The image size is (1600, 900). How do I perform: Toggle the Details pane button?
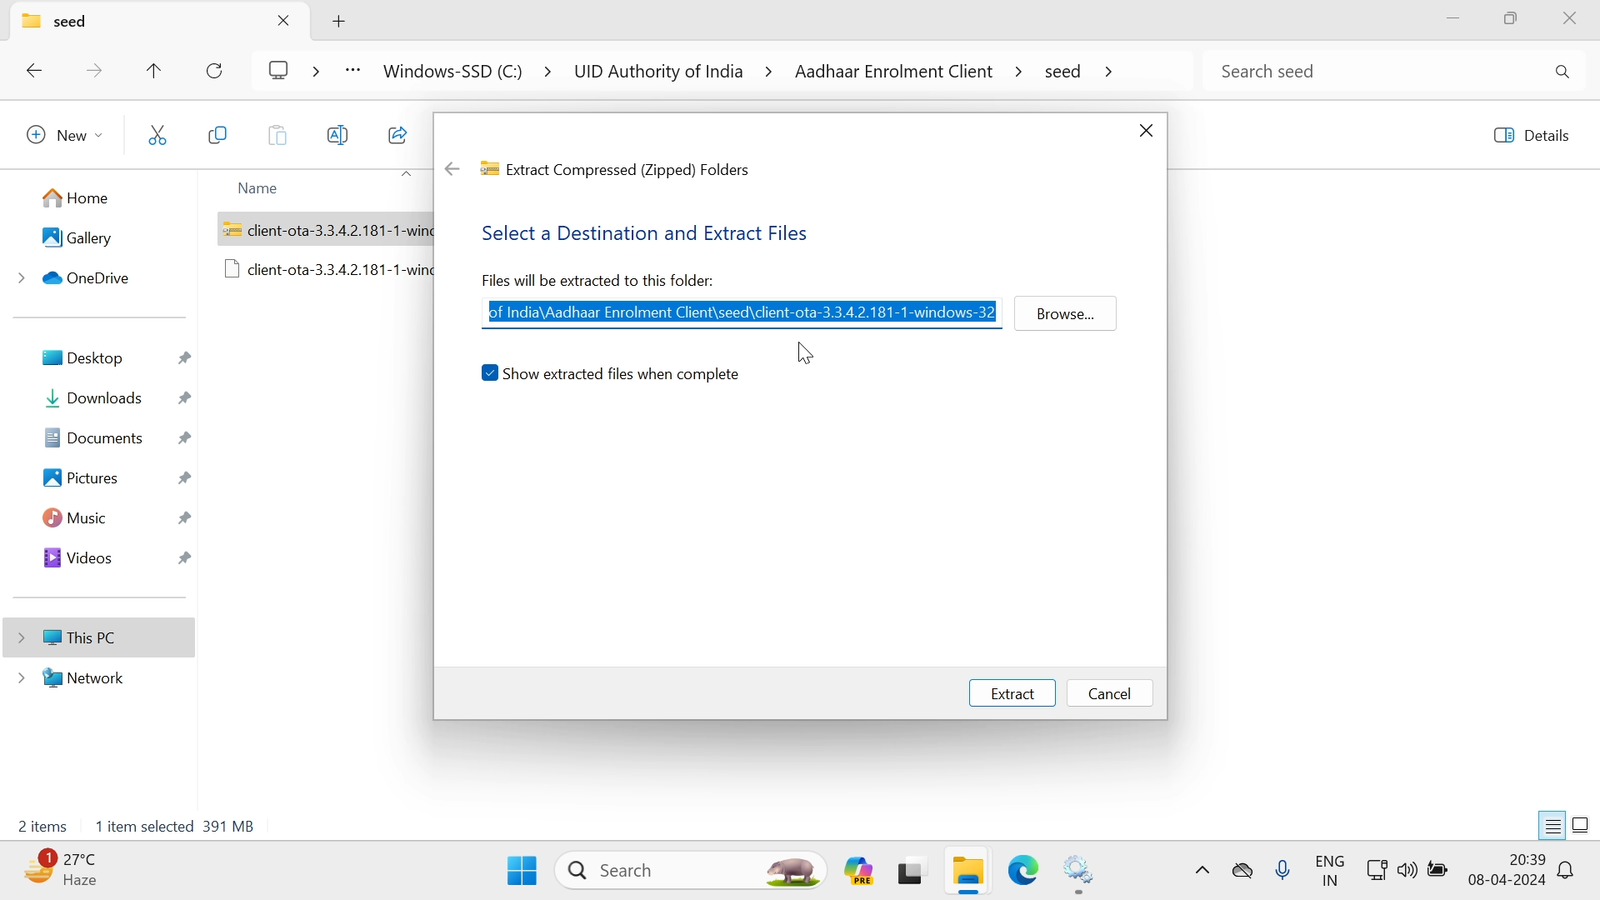click(x=1531, y=135)
